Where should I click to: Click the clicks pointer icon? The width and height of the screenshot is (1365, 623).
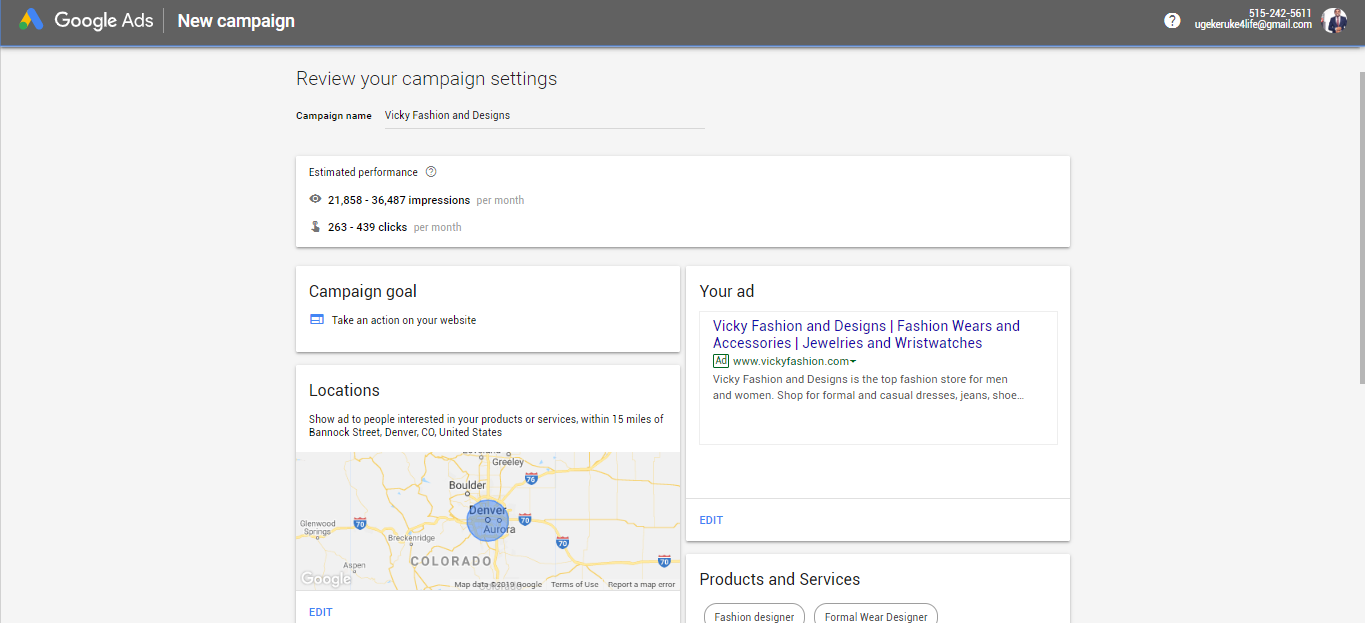click(x=316, y=227)
